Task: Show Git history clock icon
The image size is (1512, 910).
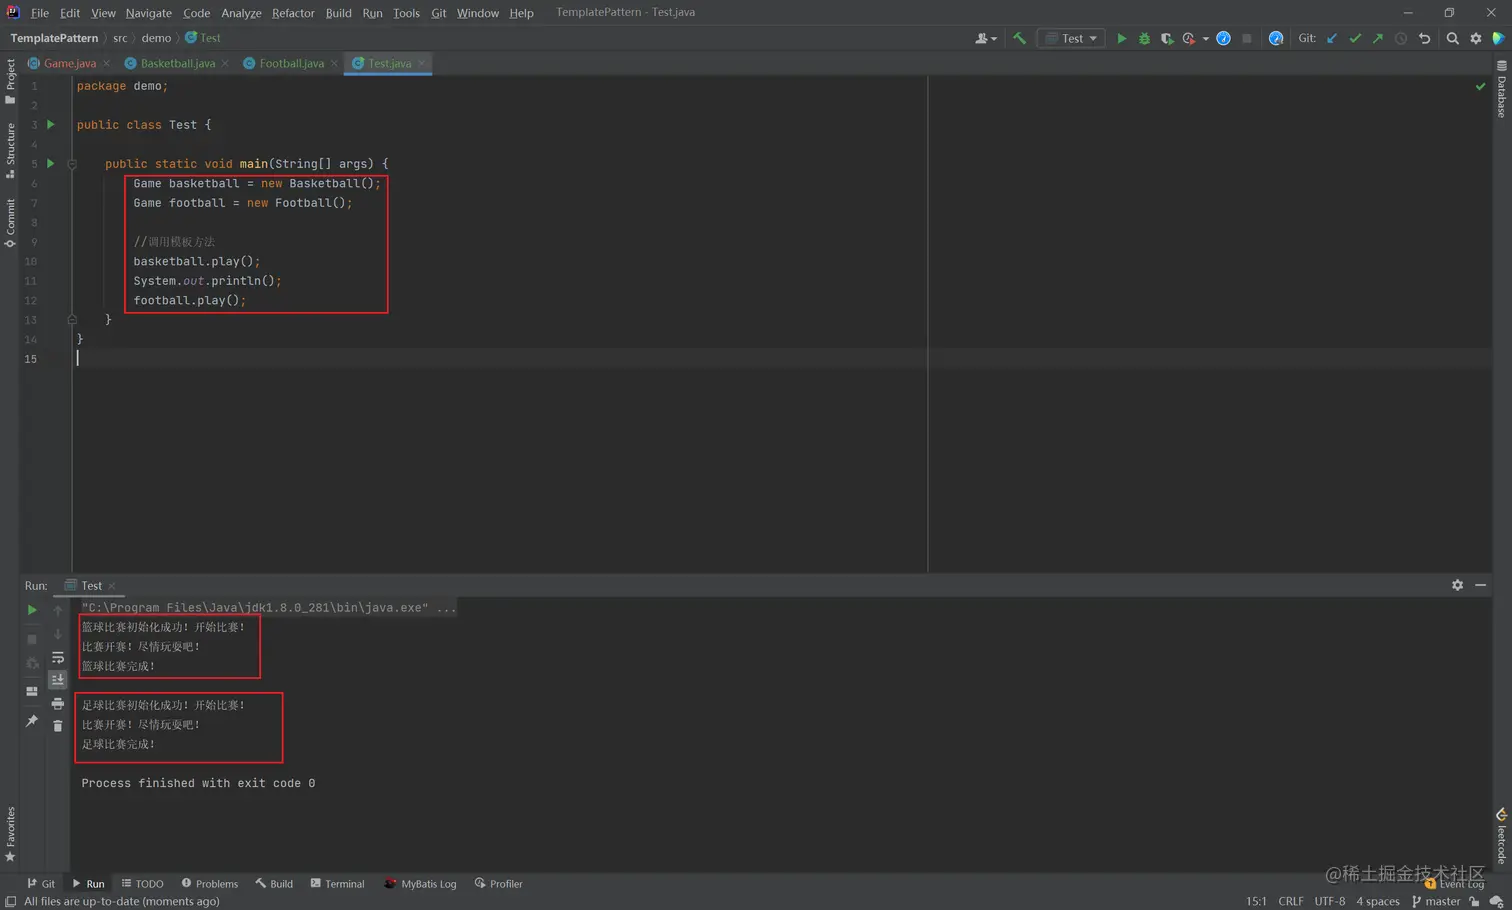Action: pos(1401,38)
